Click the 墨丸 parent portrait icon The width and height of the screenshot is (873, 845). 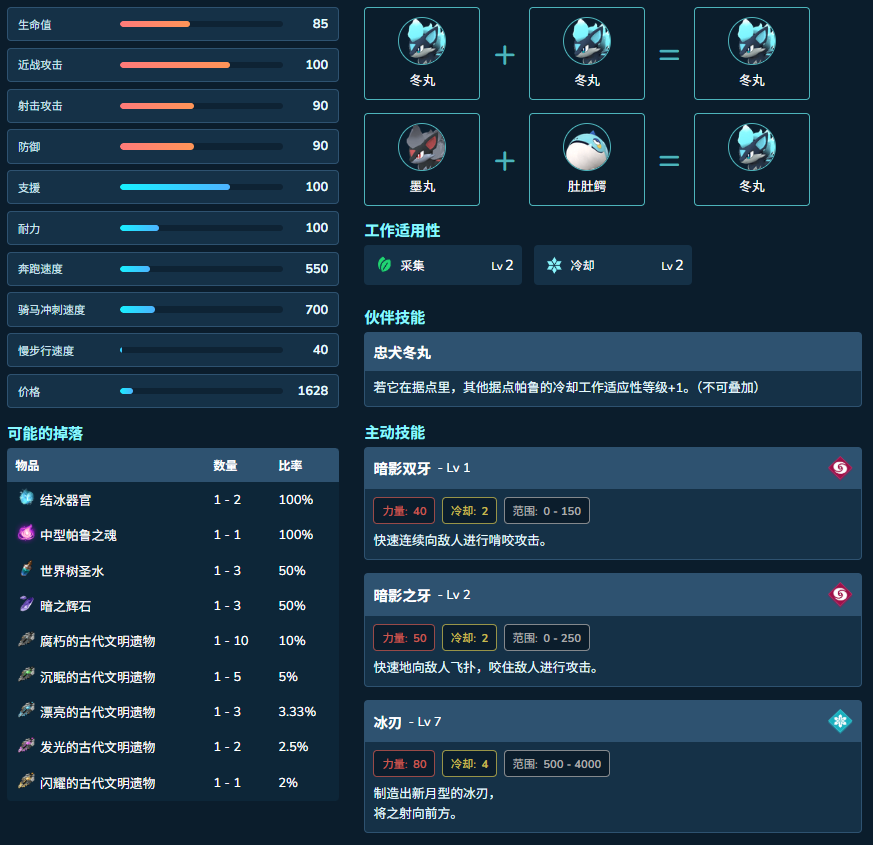421,147
